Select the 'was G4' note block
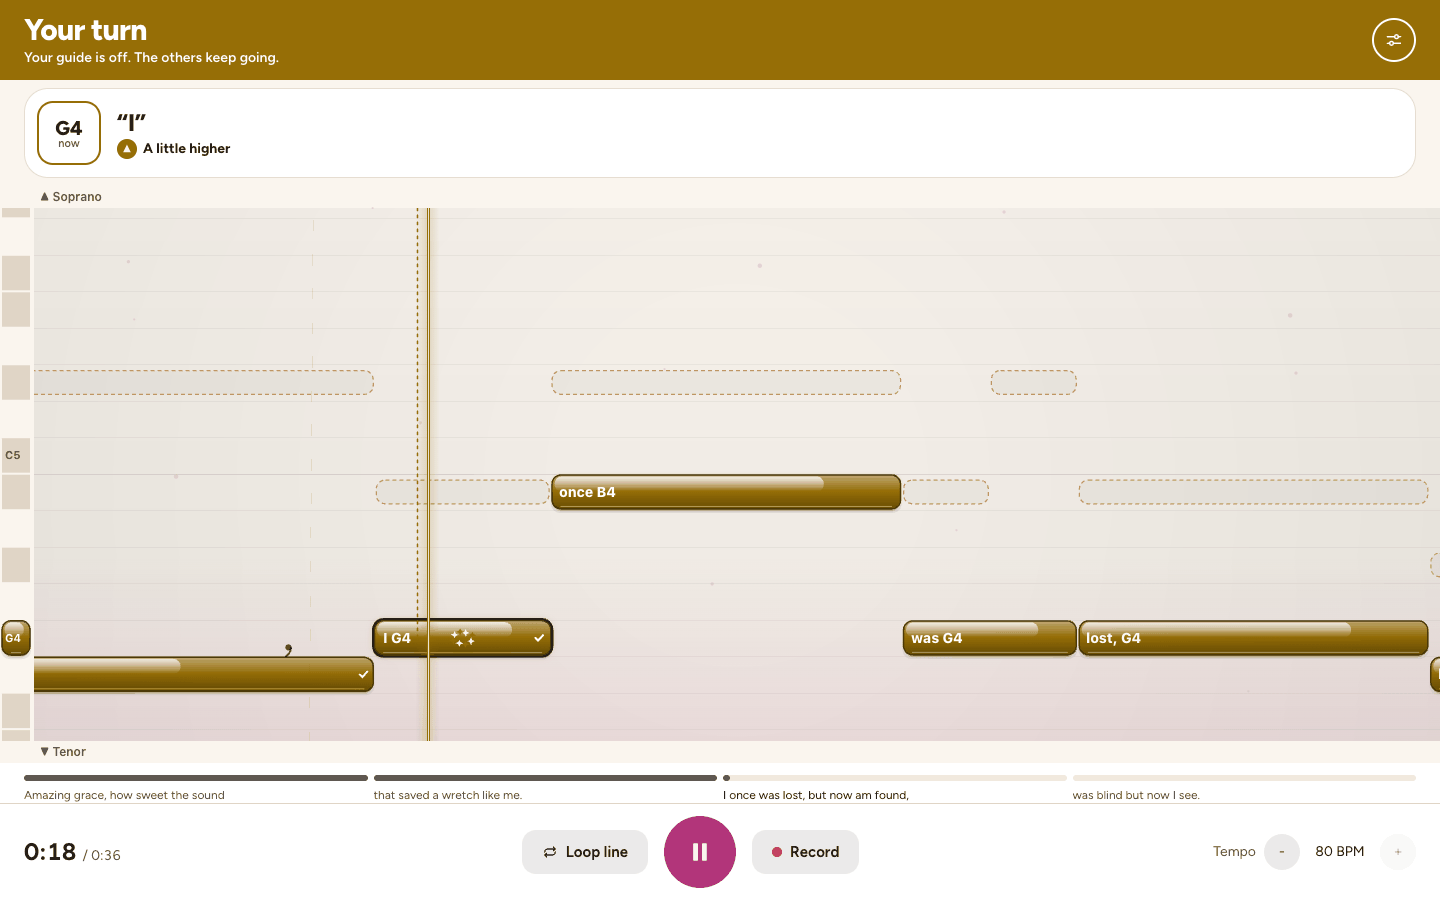1440x900 pixels. tap(989, 638)
